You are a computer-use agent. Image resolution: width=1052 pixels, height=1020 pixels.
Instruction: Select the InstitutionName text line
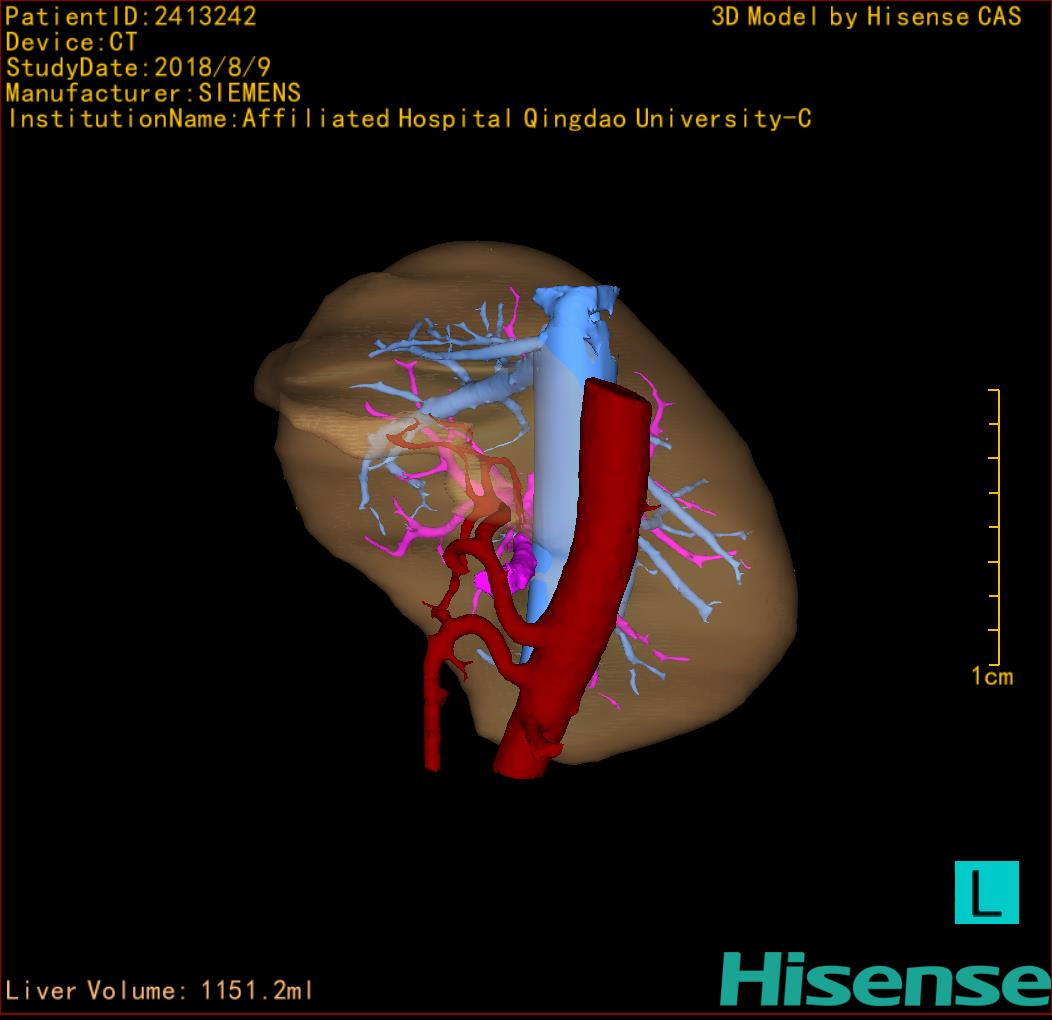tap(408, 119)
